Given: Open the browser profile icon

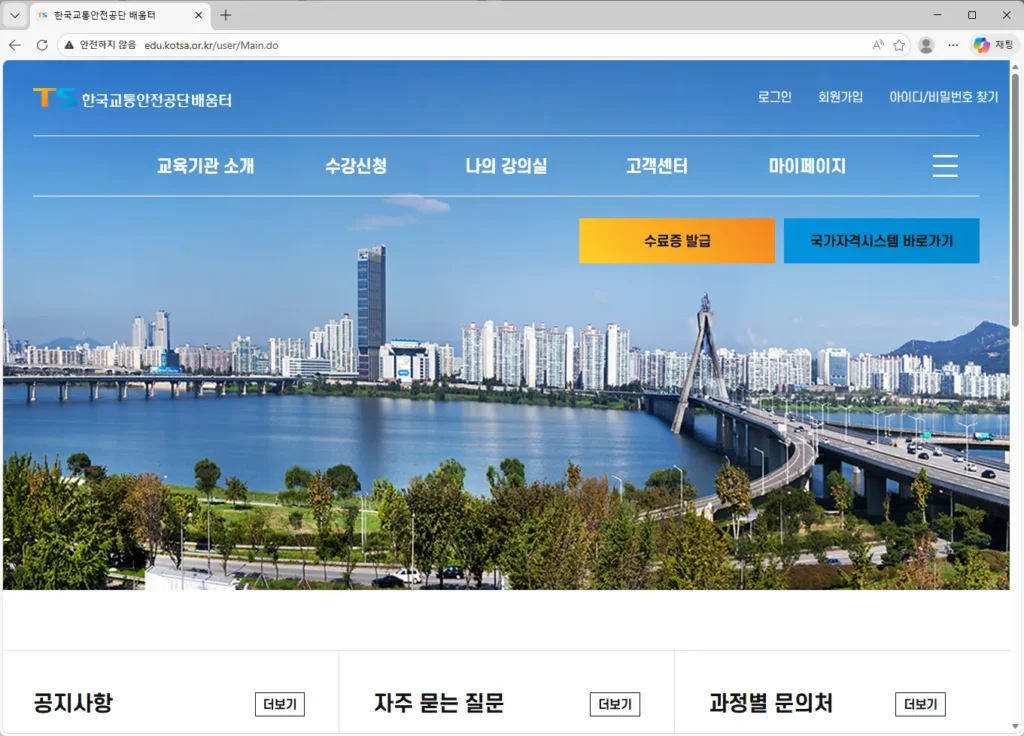Looking at the screenshot, I should pyautogui.click(x=925, y=45).
